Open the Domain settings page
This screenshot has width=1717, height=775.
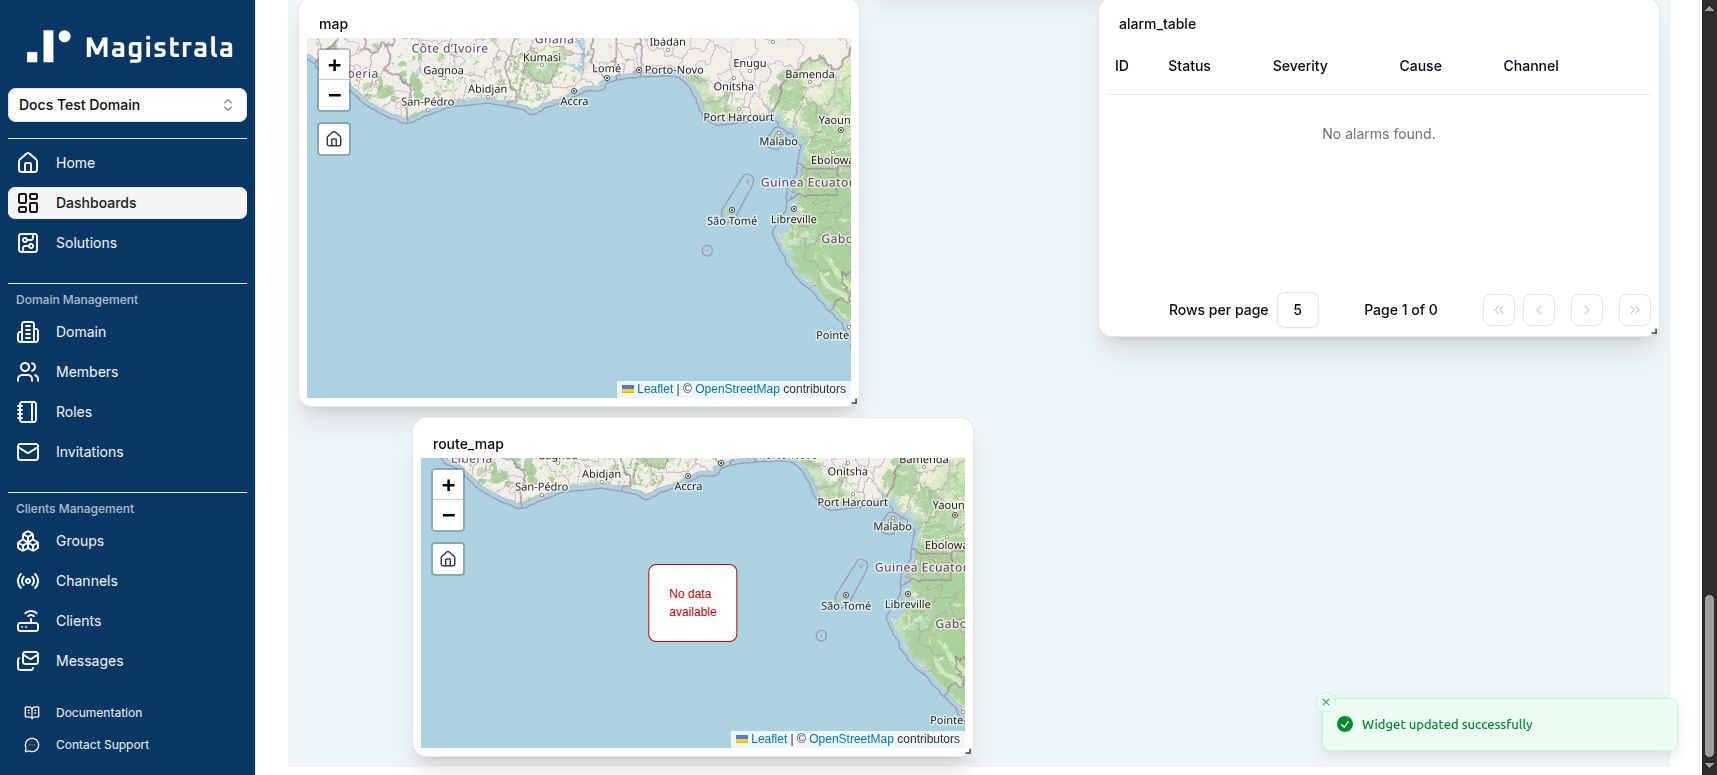pos(127,332)
